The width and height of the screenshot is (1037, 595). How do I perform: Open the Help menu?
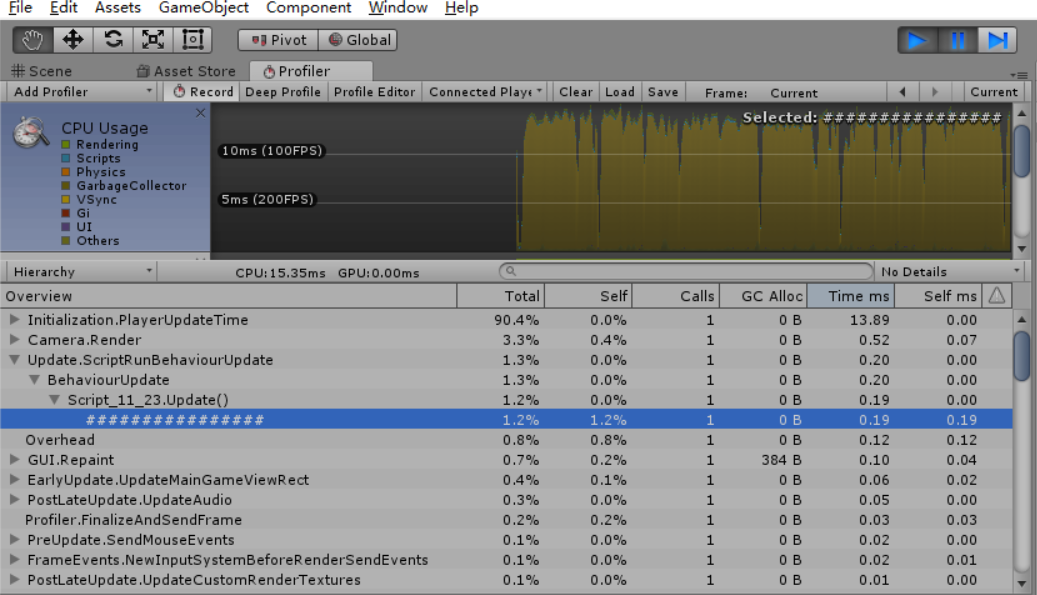click(x=461, y=8)
